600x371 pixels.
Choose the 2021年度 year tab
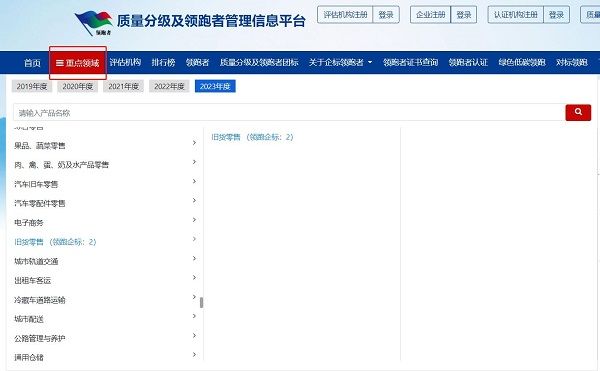(123, 86)
